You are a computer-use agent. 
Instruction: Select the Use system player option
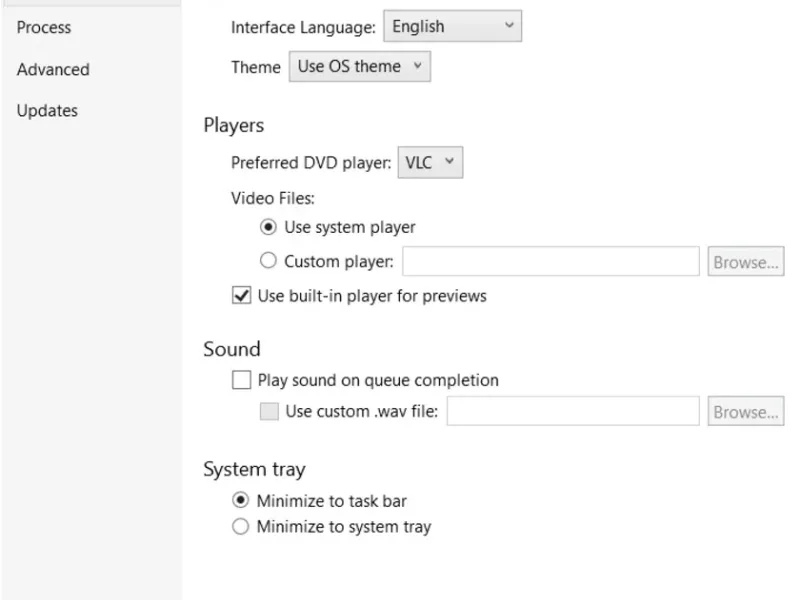(268, 227)
